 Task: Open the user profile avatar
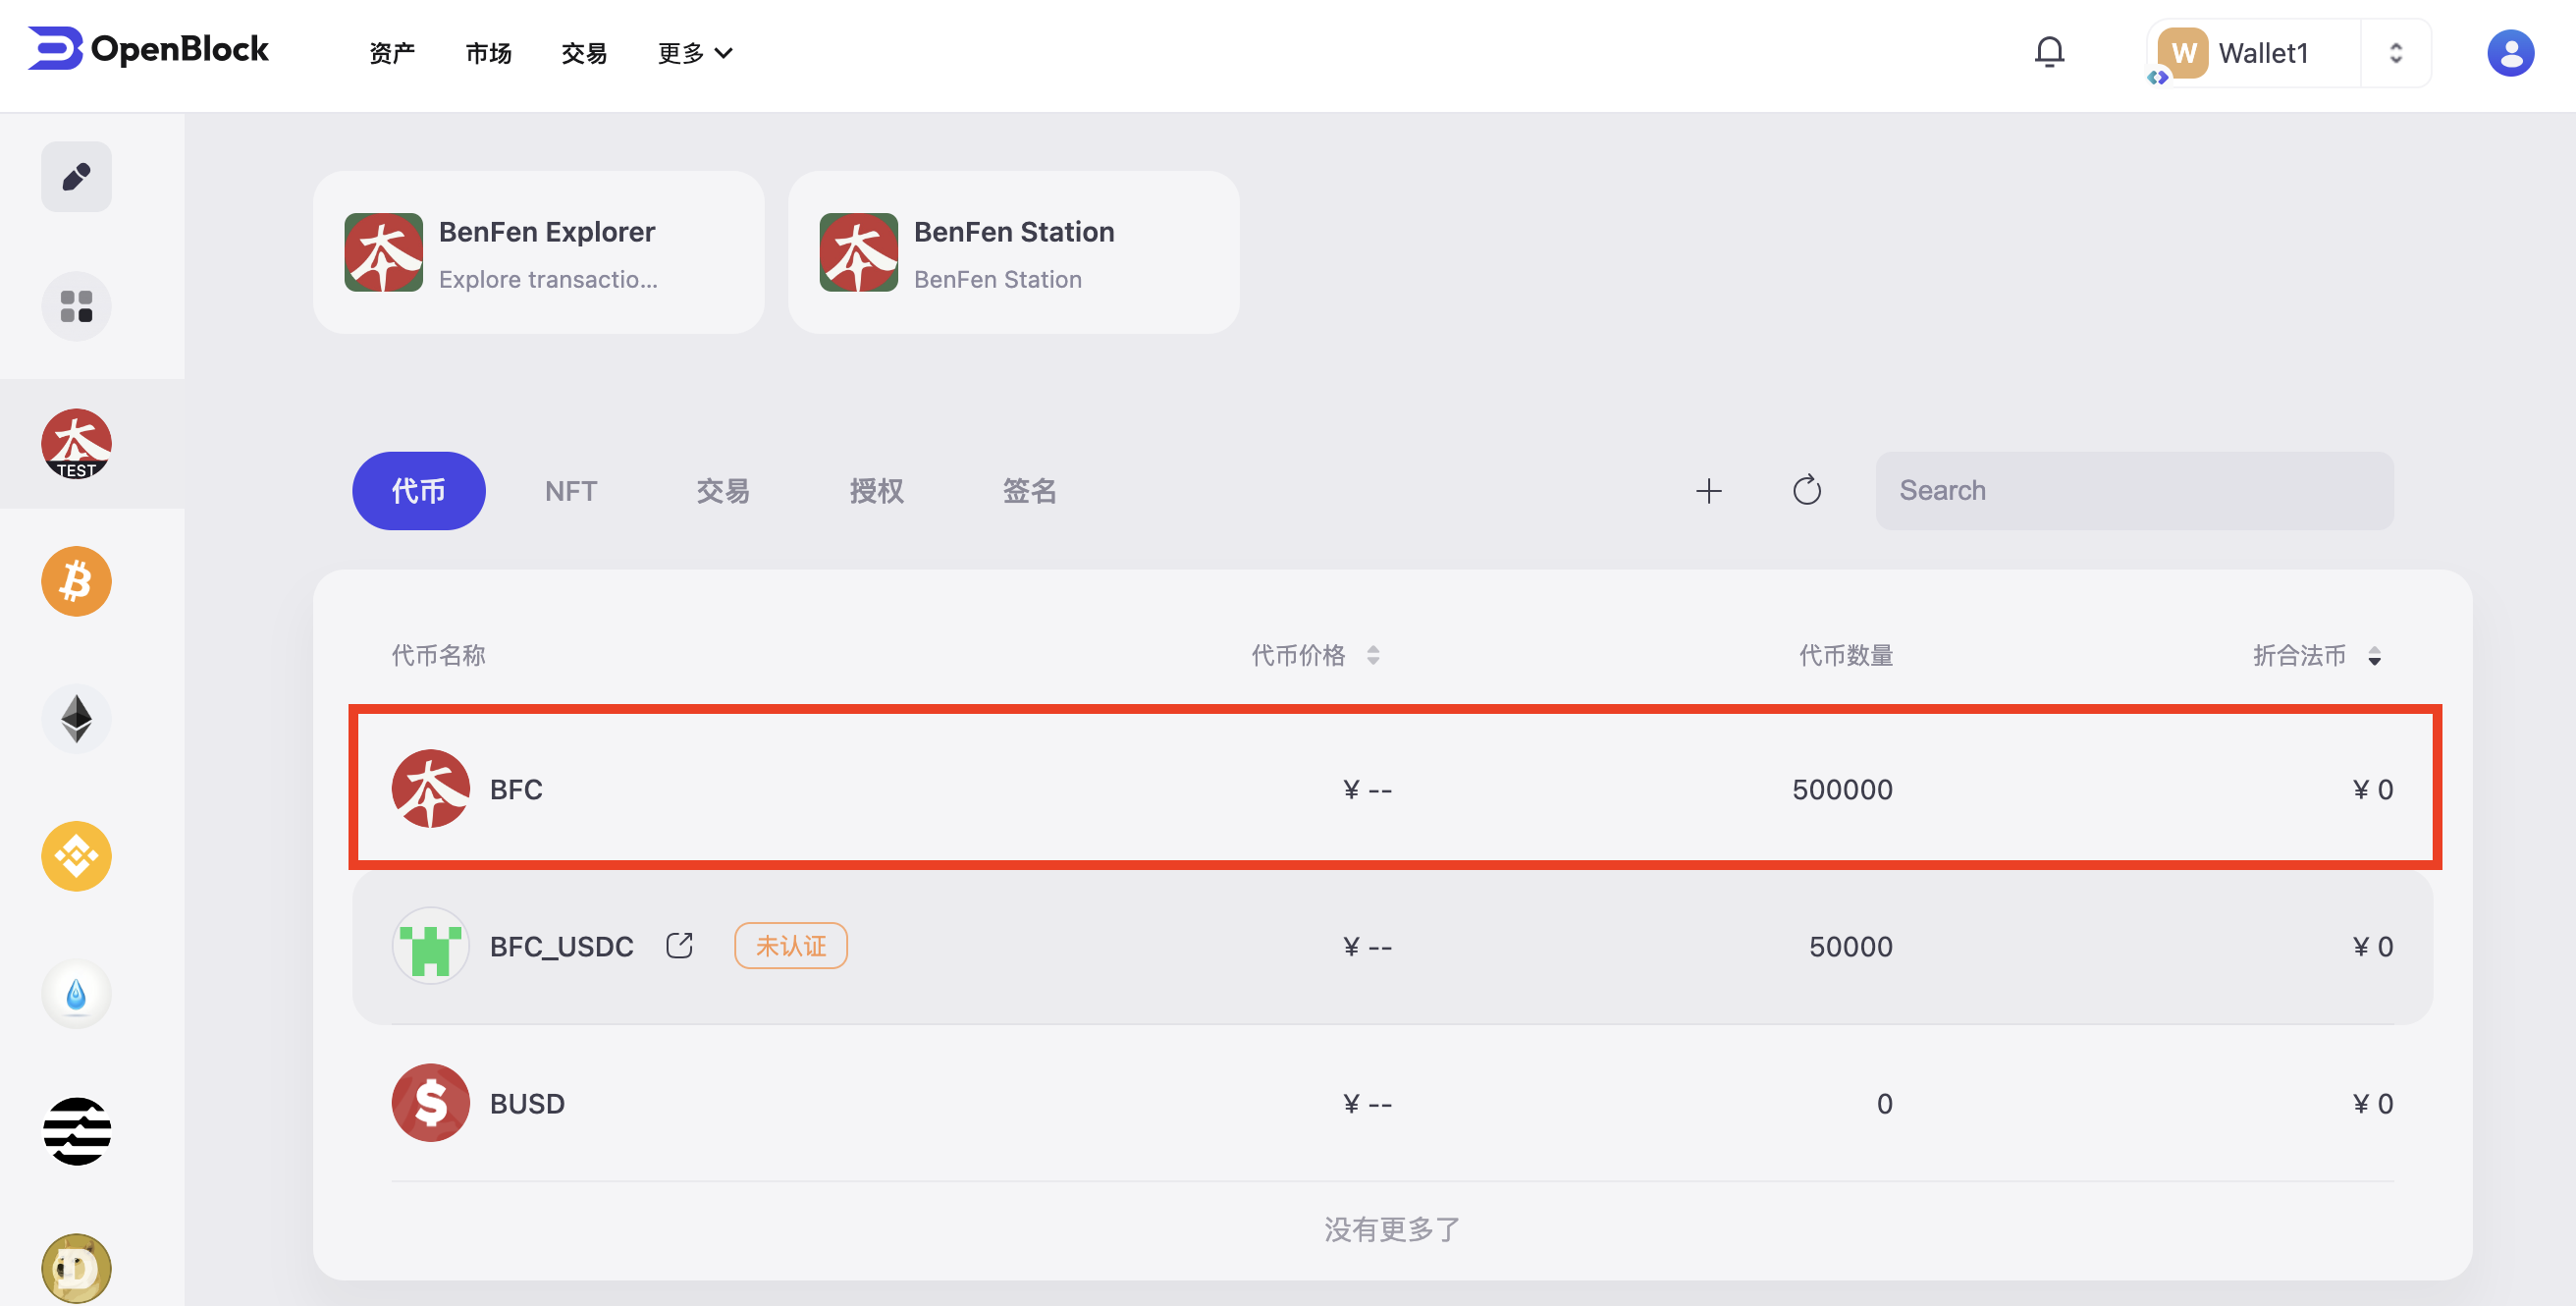(x=2510, y=53)
